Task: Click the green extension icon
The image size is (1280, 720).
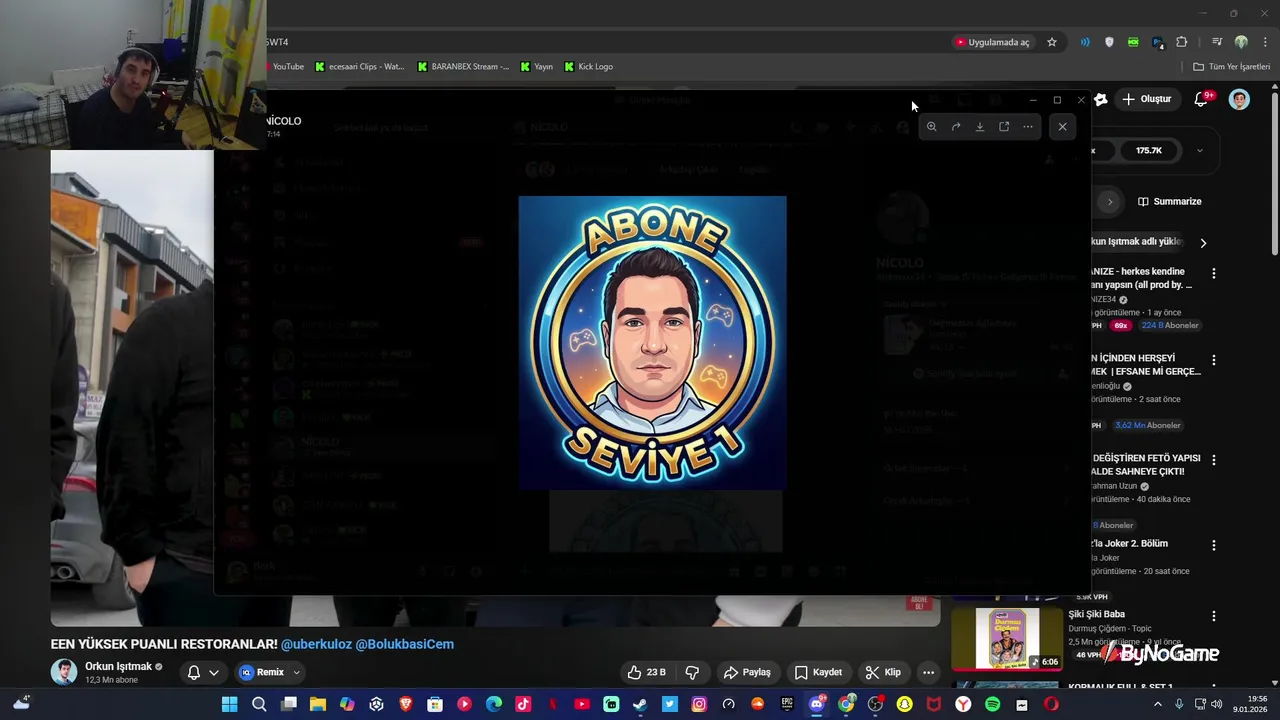Action: tap(1133, 42)
